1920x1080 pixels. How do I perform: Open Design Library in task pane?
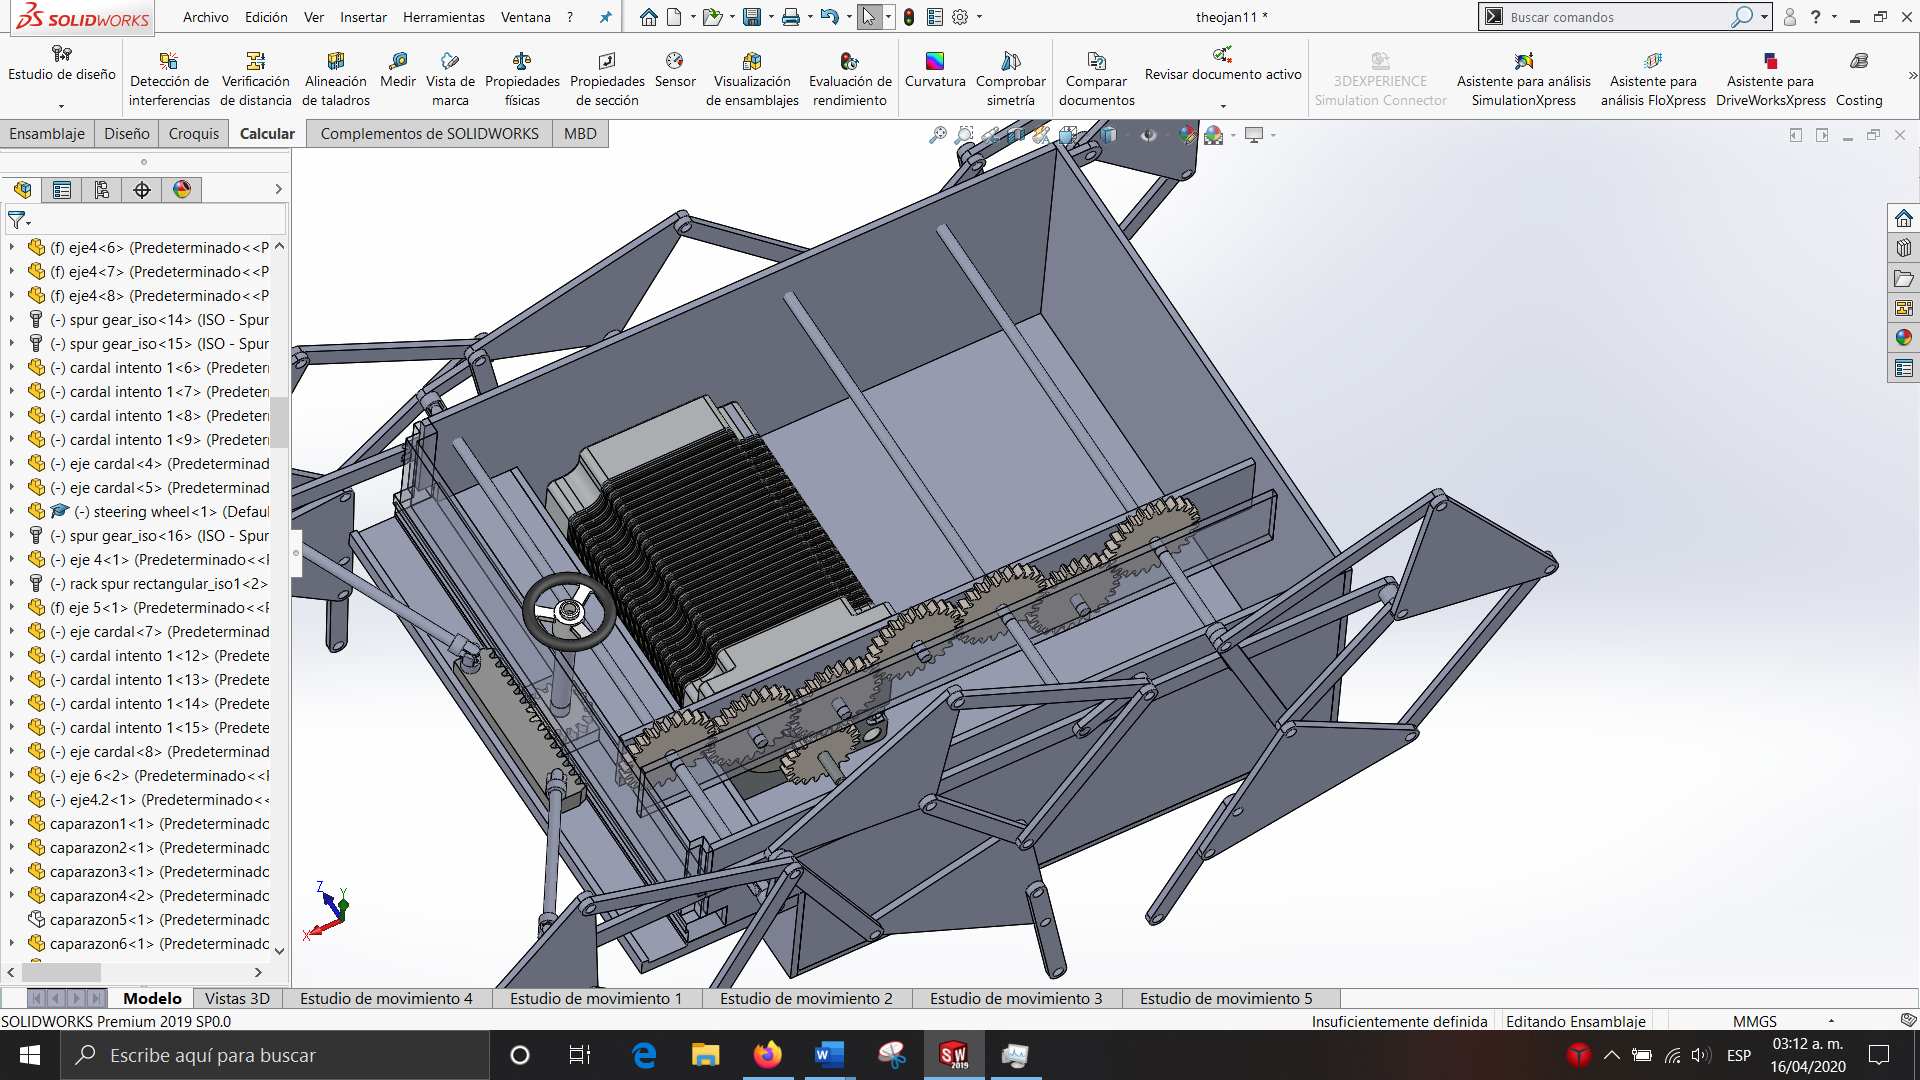pos(1903,248)
